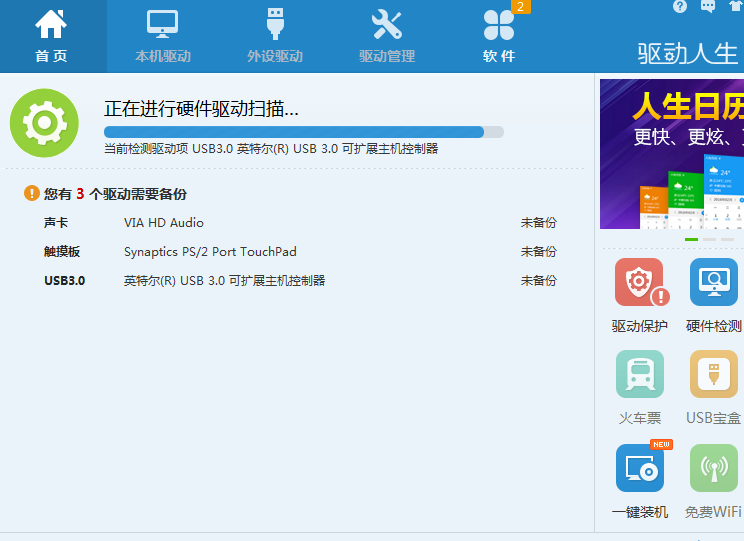
Task: Click VIA HD Audio driver name
Action: pos(164,223)
